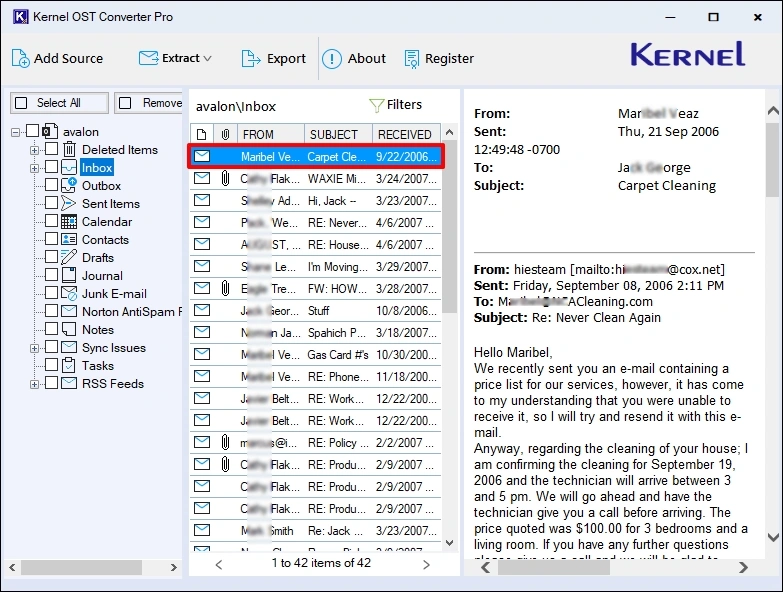
Task: Click the Add Source toolbar icon
Action: pyautogui.click(x=21, y=58)
